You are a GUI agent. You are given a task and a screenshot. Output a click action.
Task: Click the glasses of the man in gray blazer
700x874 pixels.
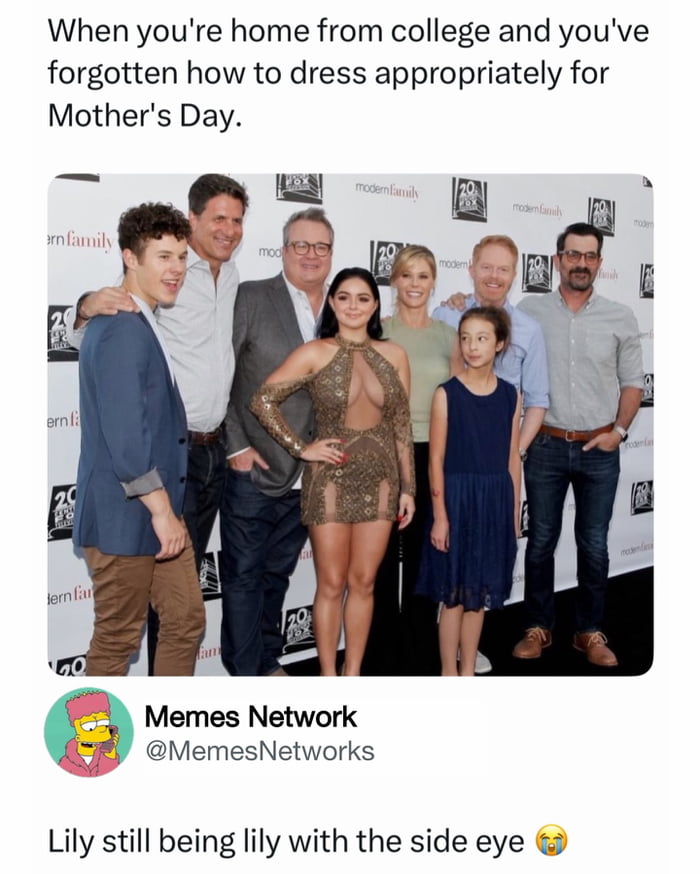point(310,248)
